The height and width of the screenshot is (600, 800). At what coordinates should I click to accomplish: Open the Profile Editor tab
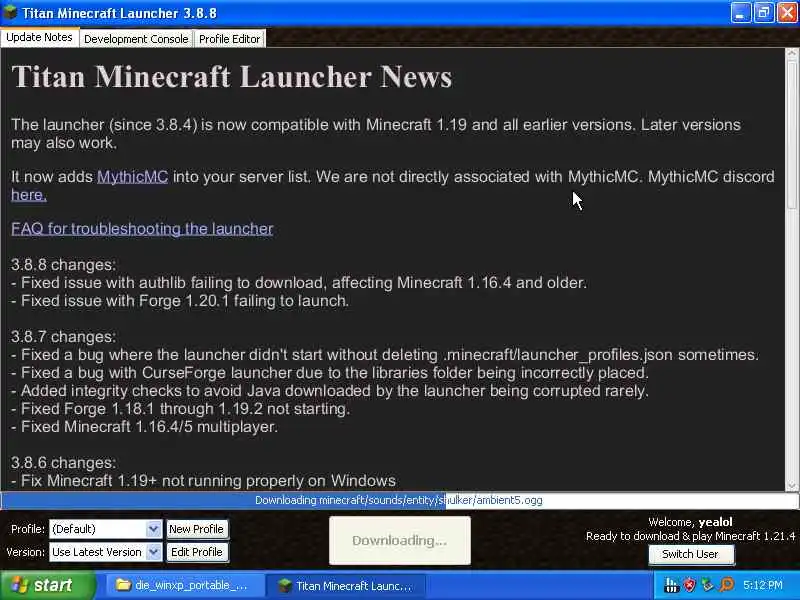point(230,39)
